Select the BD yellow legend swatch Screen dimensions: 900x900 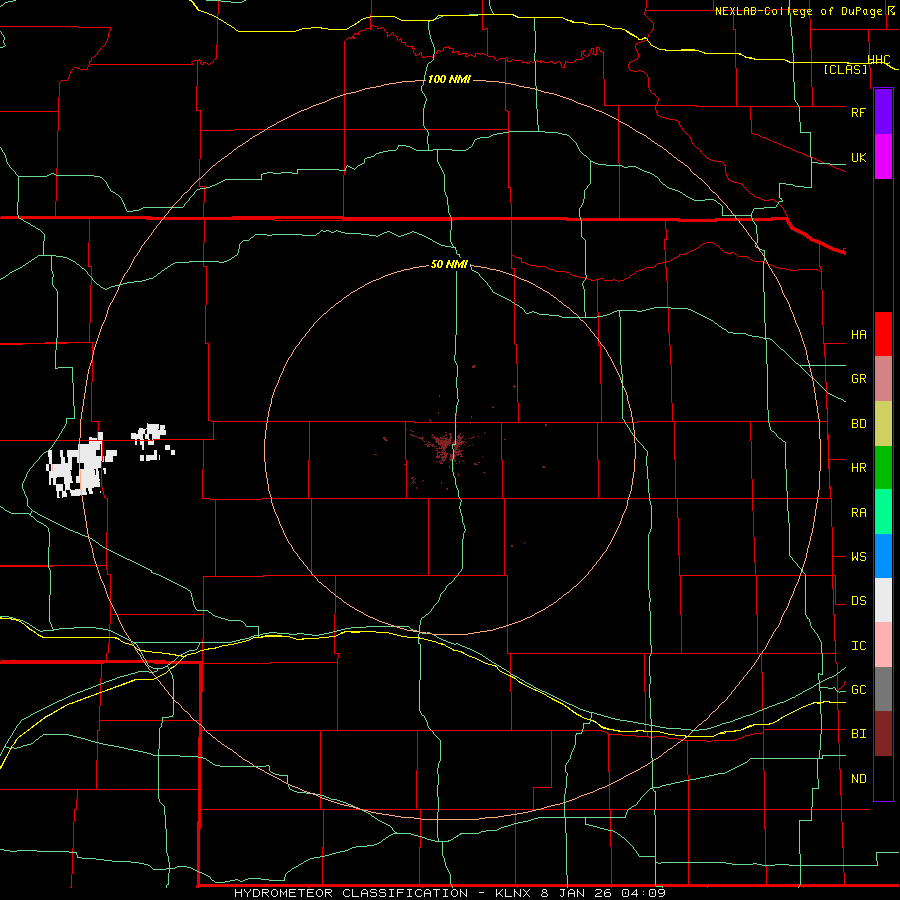[x=883, y=423]
